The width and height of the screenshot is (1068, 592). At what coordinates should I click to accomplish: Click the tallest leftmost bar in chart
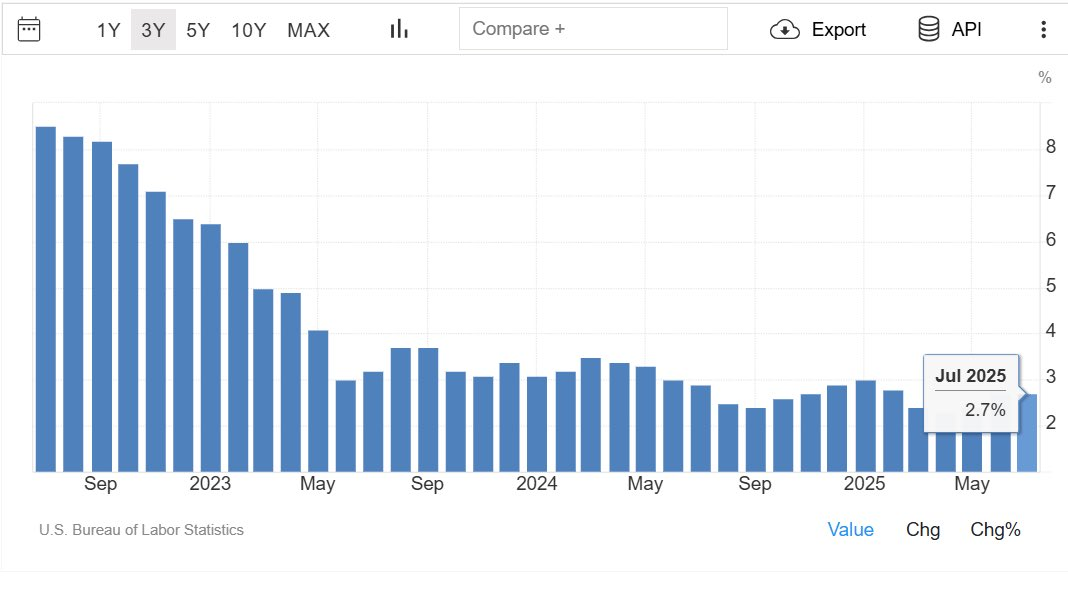pos(46,299)
